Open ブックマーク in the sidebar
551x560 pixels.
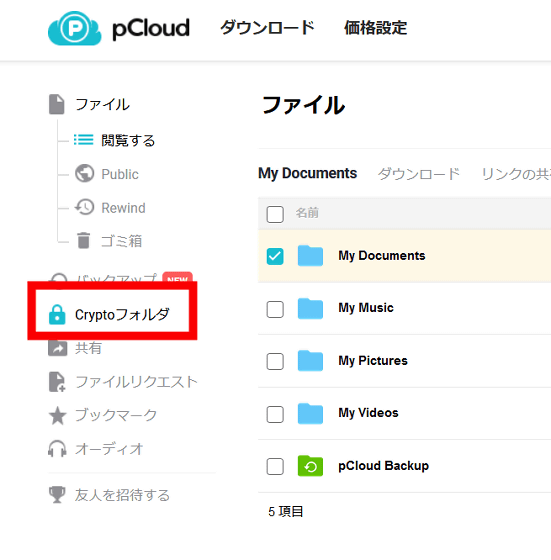116,415
